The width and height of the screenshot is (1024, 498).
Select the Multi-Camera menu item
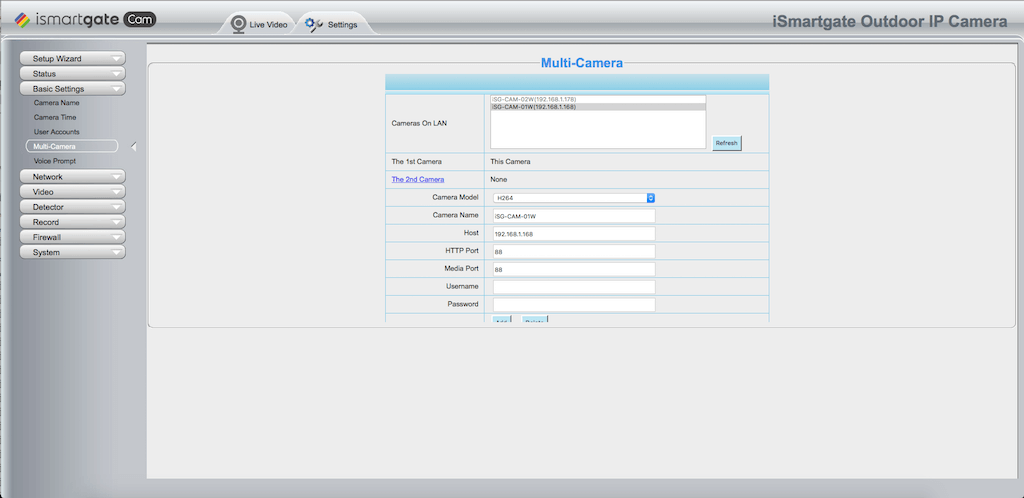[x=72, y=146]
